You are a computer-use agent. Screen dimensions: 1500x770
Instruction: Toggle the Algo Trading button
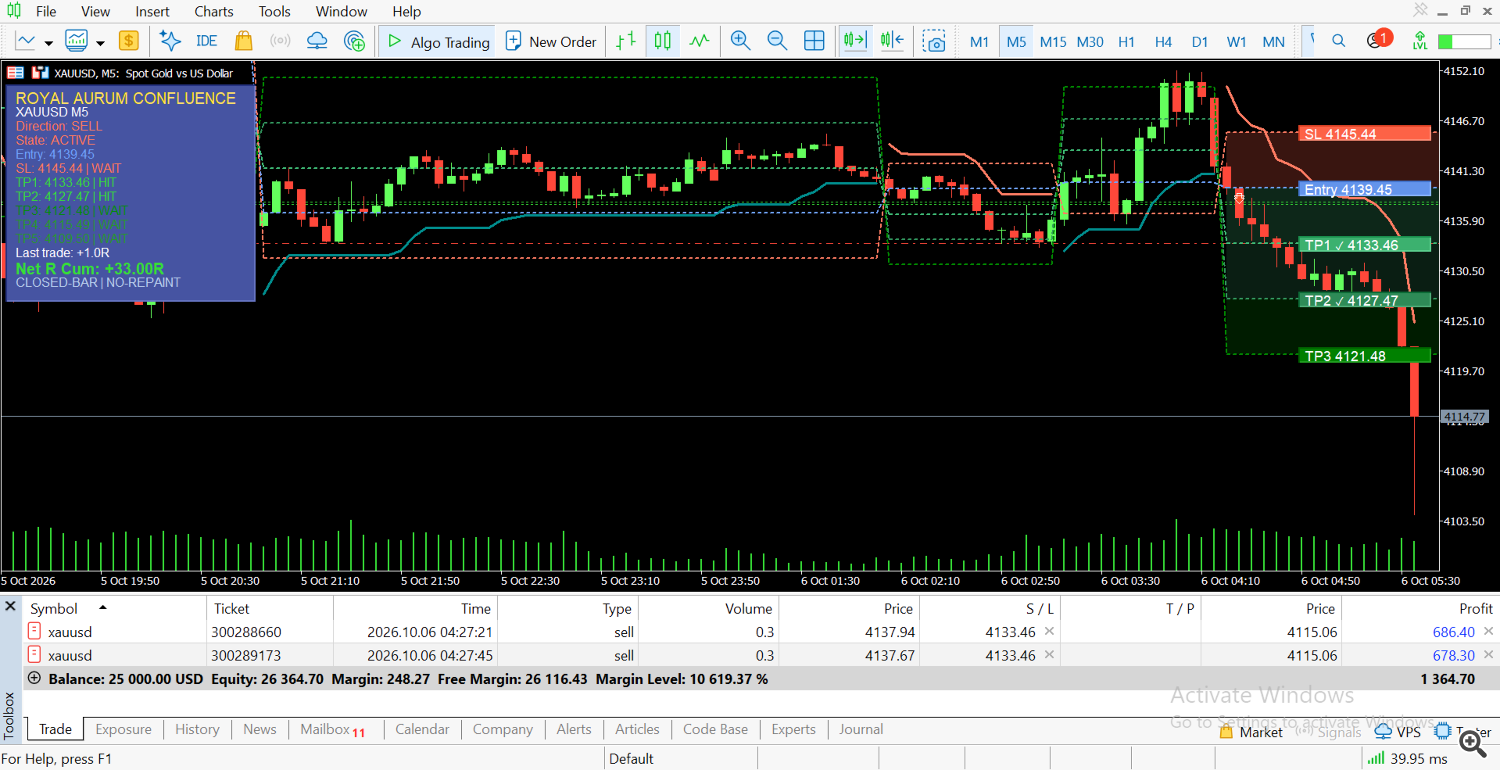pos(438,41)
